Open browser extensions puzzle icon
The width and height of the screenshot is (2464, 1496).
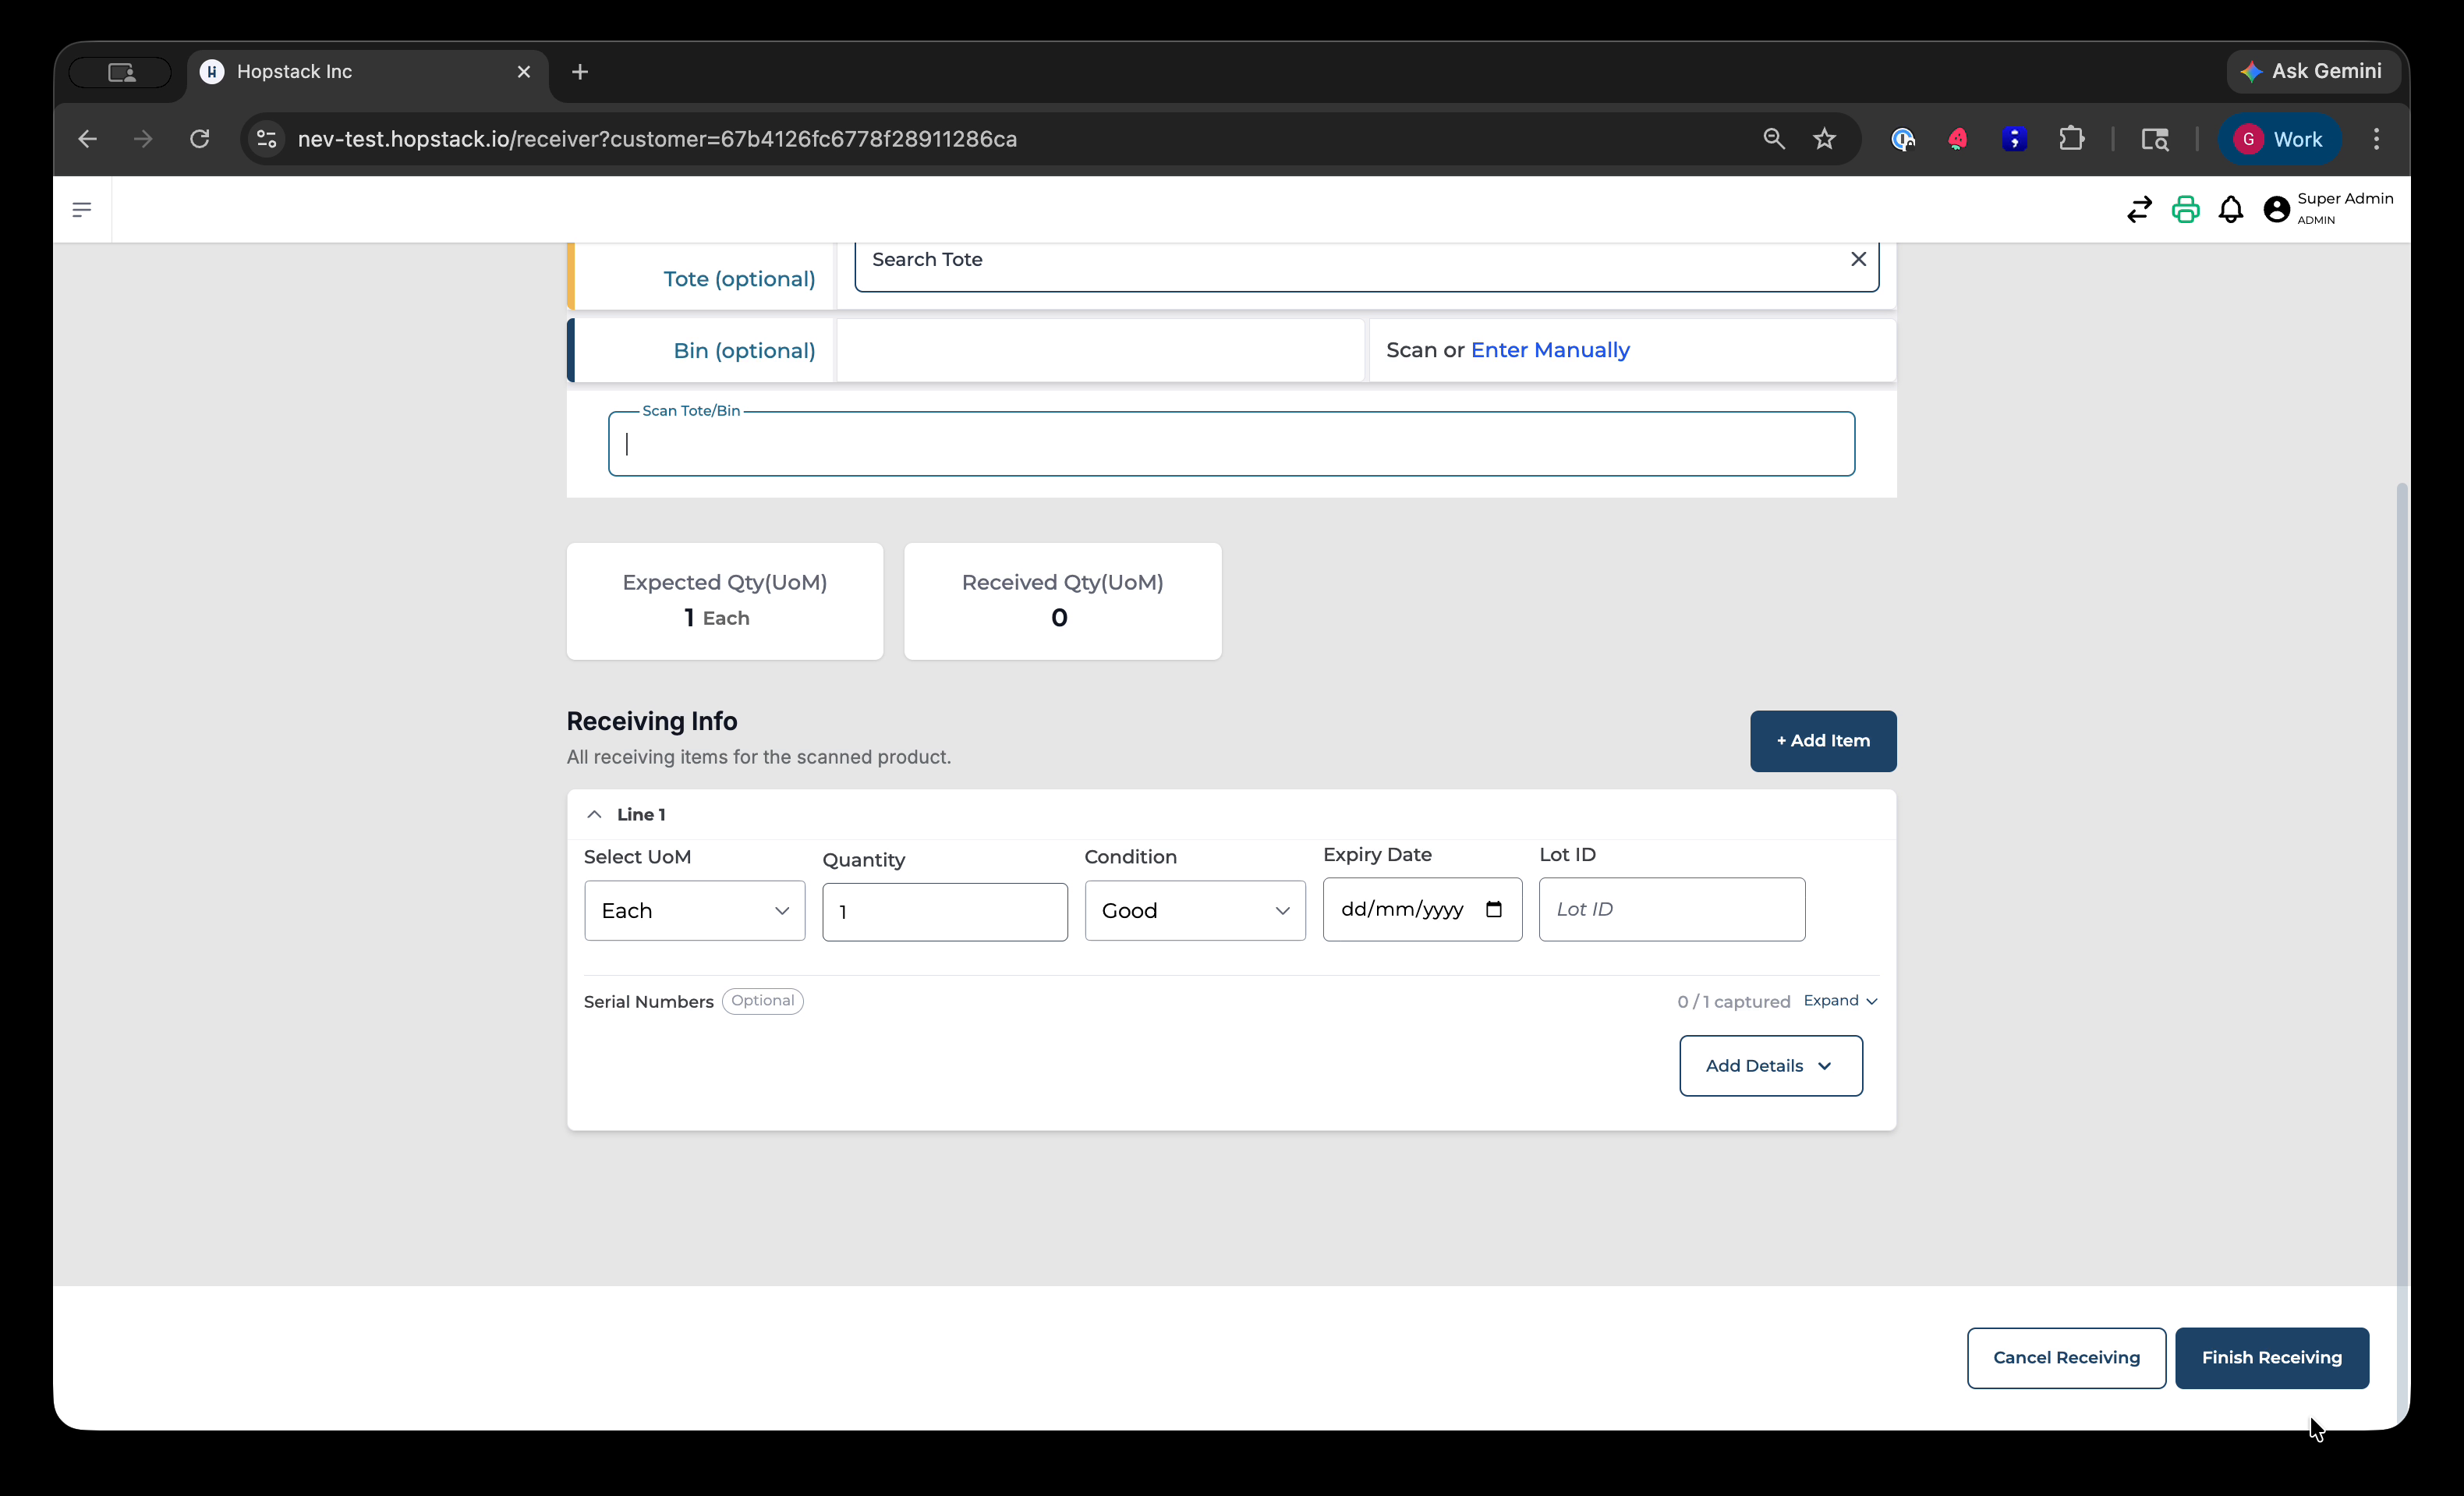pyautogui.click(x=2071, y=139)
